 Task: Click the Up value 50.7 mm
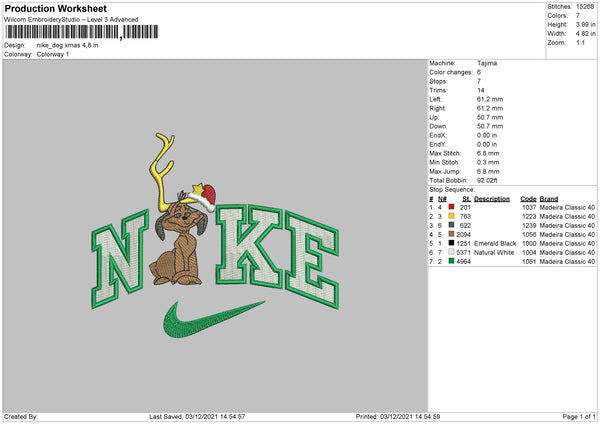pos(490,117)
